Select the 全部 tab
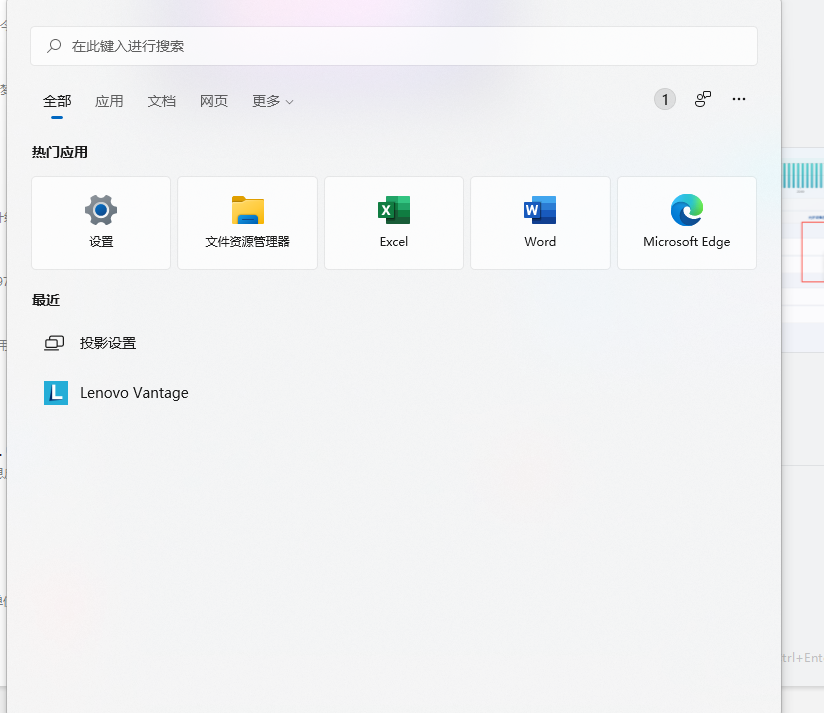This screenshot has height=713, width=824. (57, 101)
